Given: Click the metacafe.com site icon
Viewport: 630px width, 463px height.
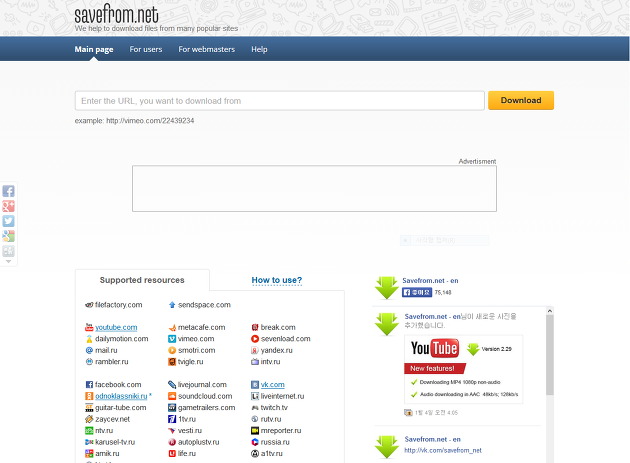Looking at the screenshot, I should tap(172, 327).
